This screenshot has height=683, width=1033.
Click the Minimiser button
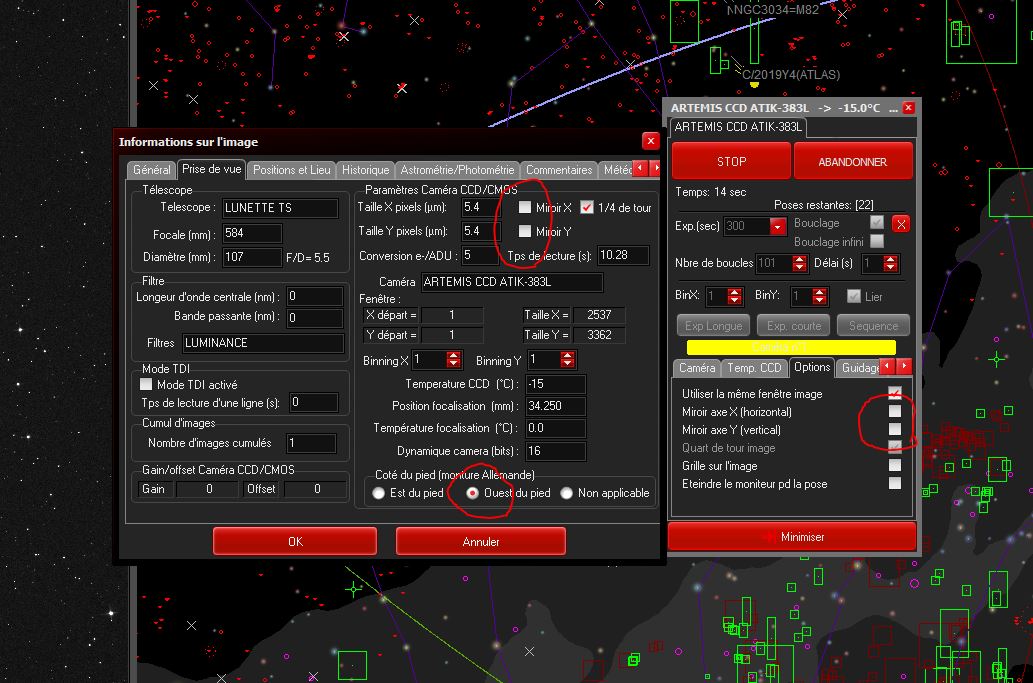click(x=792, y=537)
